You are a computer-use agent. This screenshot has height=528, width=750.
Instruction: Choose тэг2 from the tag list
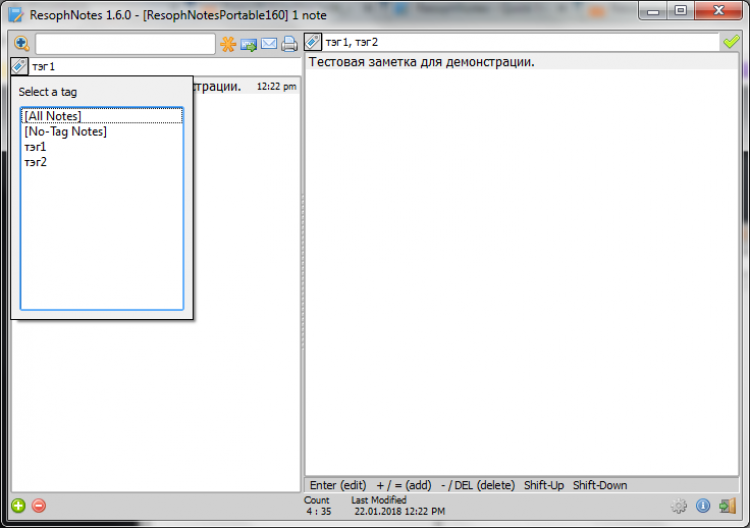tap(101, 162)
